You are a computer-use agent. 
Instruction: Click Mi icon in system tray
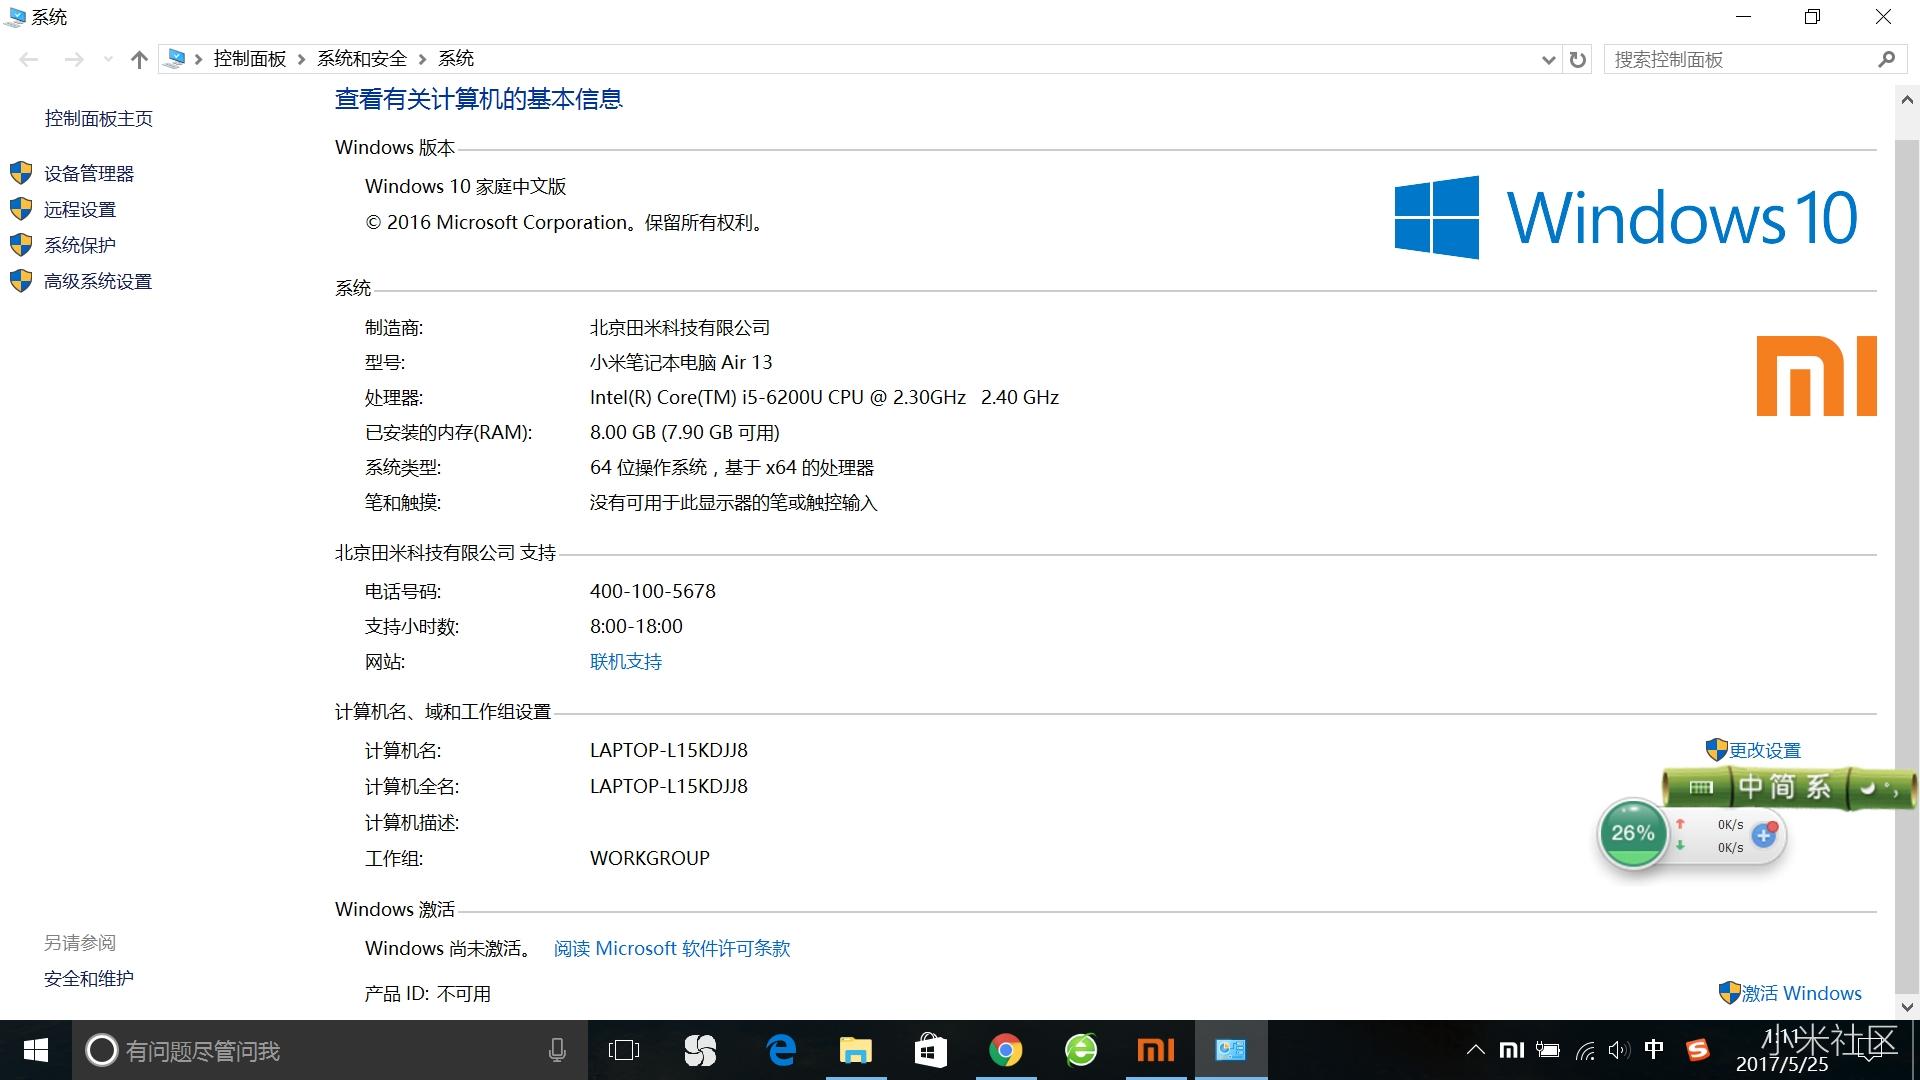click(x=1512, y=1050)
